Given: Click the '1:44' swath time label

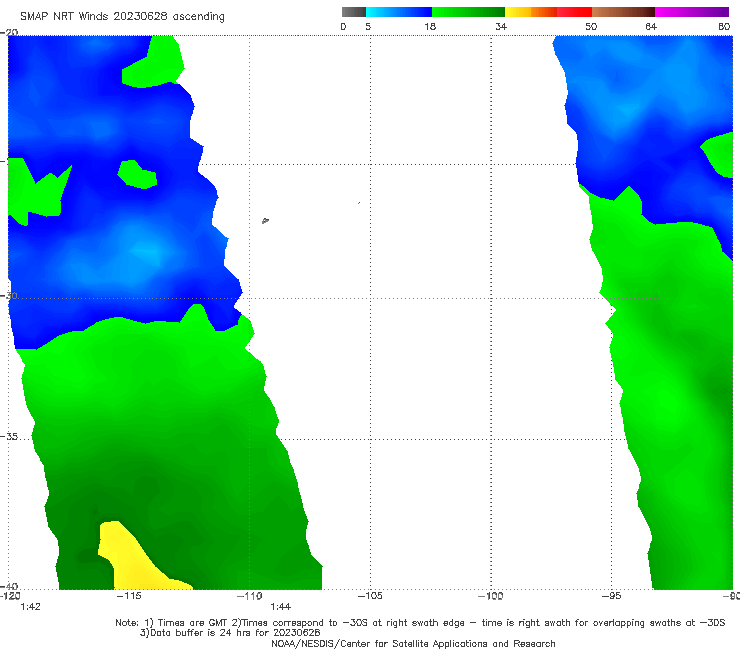Looking at the screenshot, I should pos(281,607).
